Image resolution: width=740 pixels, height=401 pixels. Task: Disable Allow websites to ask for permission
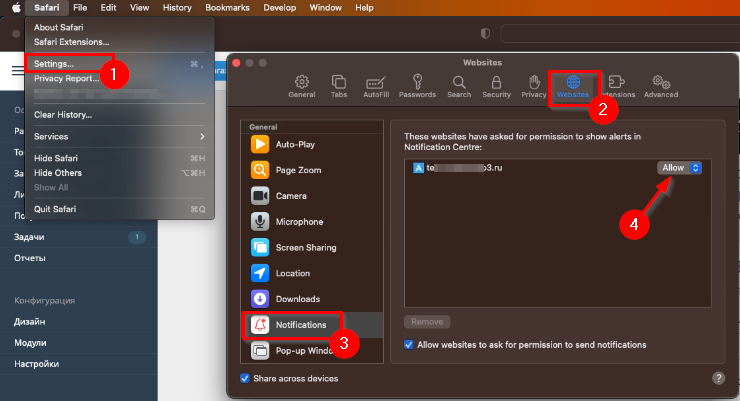pyautogui.click(x=409, y=344)
